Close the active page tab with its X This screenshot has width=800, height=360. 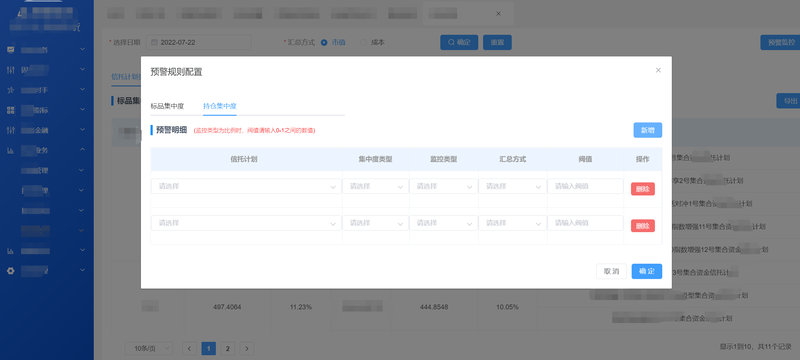pos(498,13)
